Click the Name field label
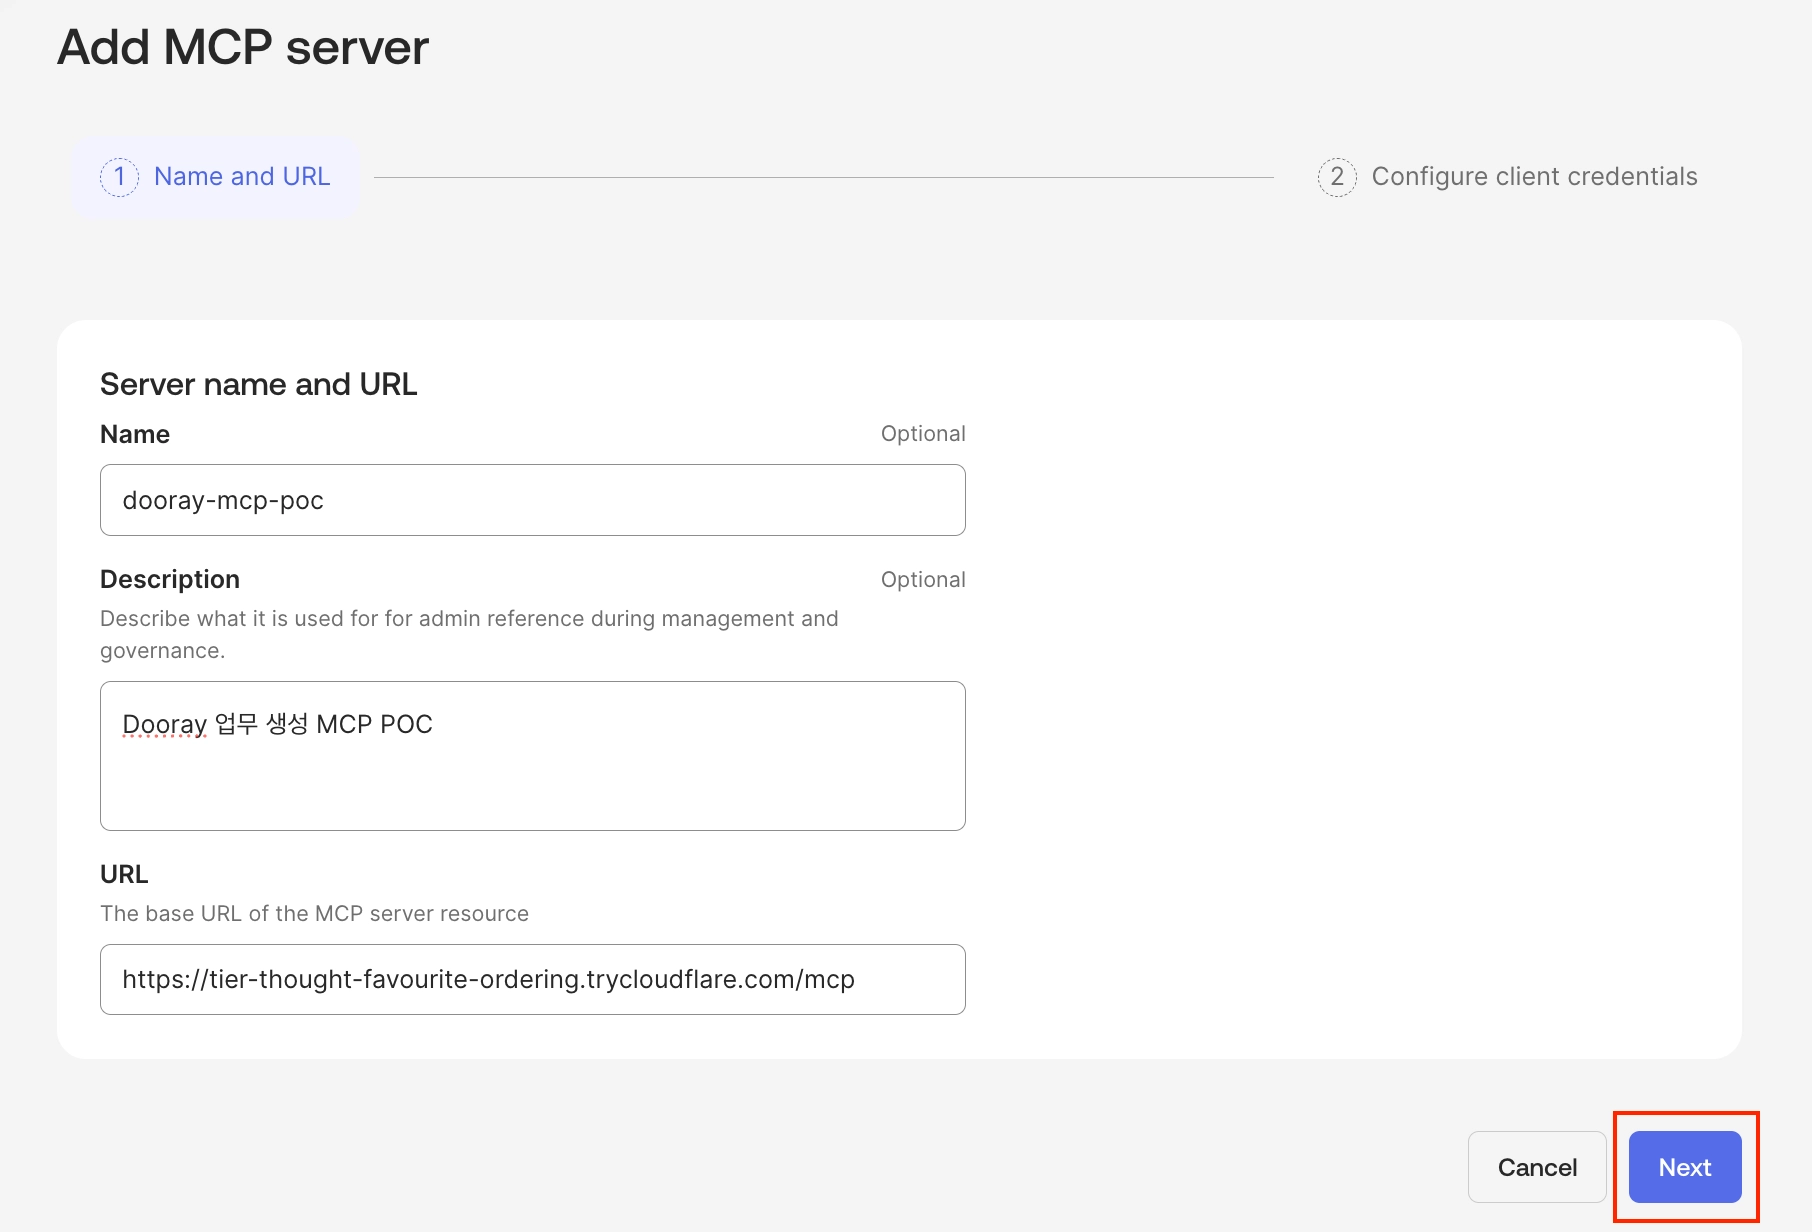Image resolution: width=1812 pixels, height=1232 pixels. [x=135, y=434]
